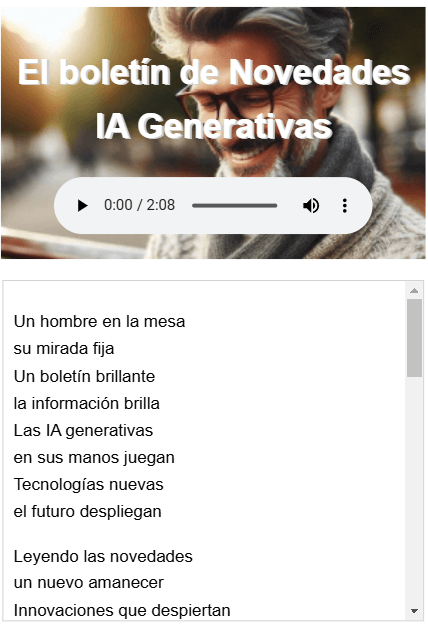Click the line 'Las IA generativas'
Viewport: 428px width, 626px height.
click(83, 430)
